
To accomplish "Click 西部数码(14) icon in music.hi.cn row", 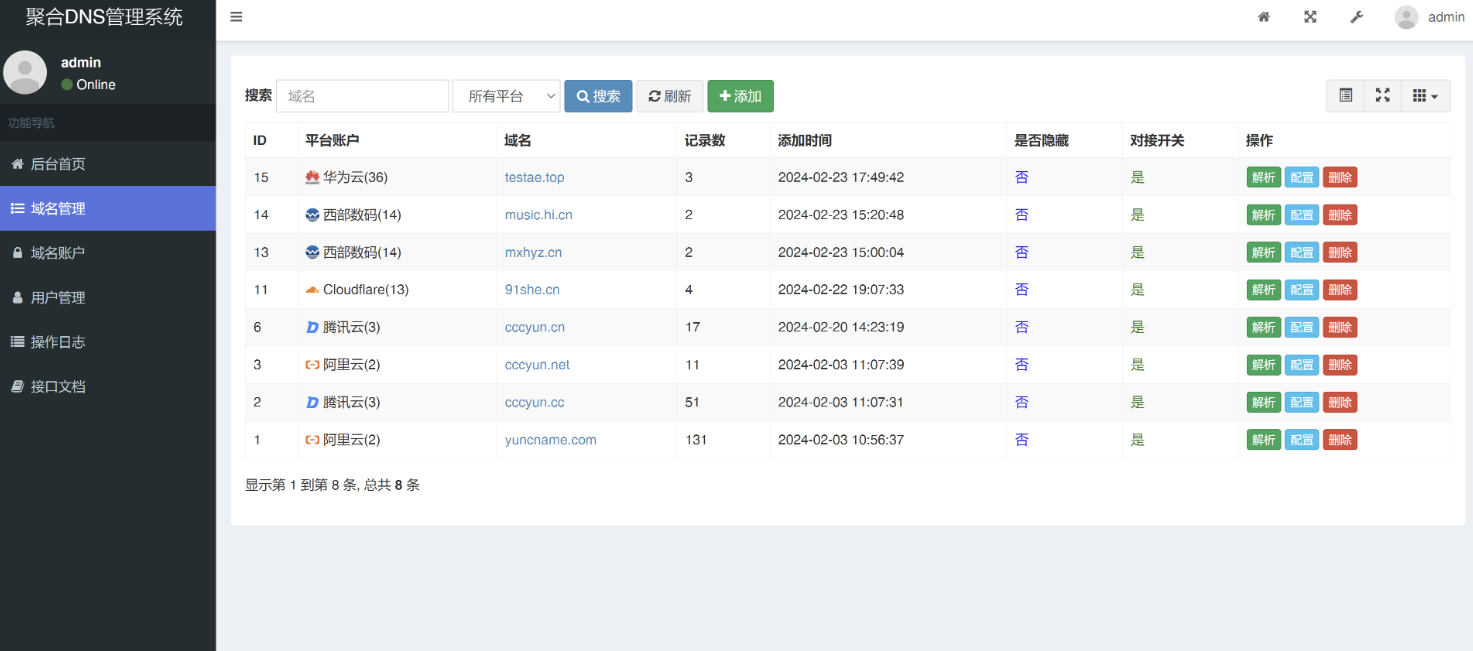I will pos(312,215).
